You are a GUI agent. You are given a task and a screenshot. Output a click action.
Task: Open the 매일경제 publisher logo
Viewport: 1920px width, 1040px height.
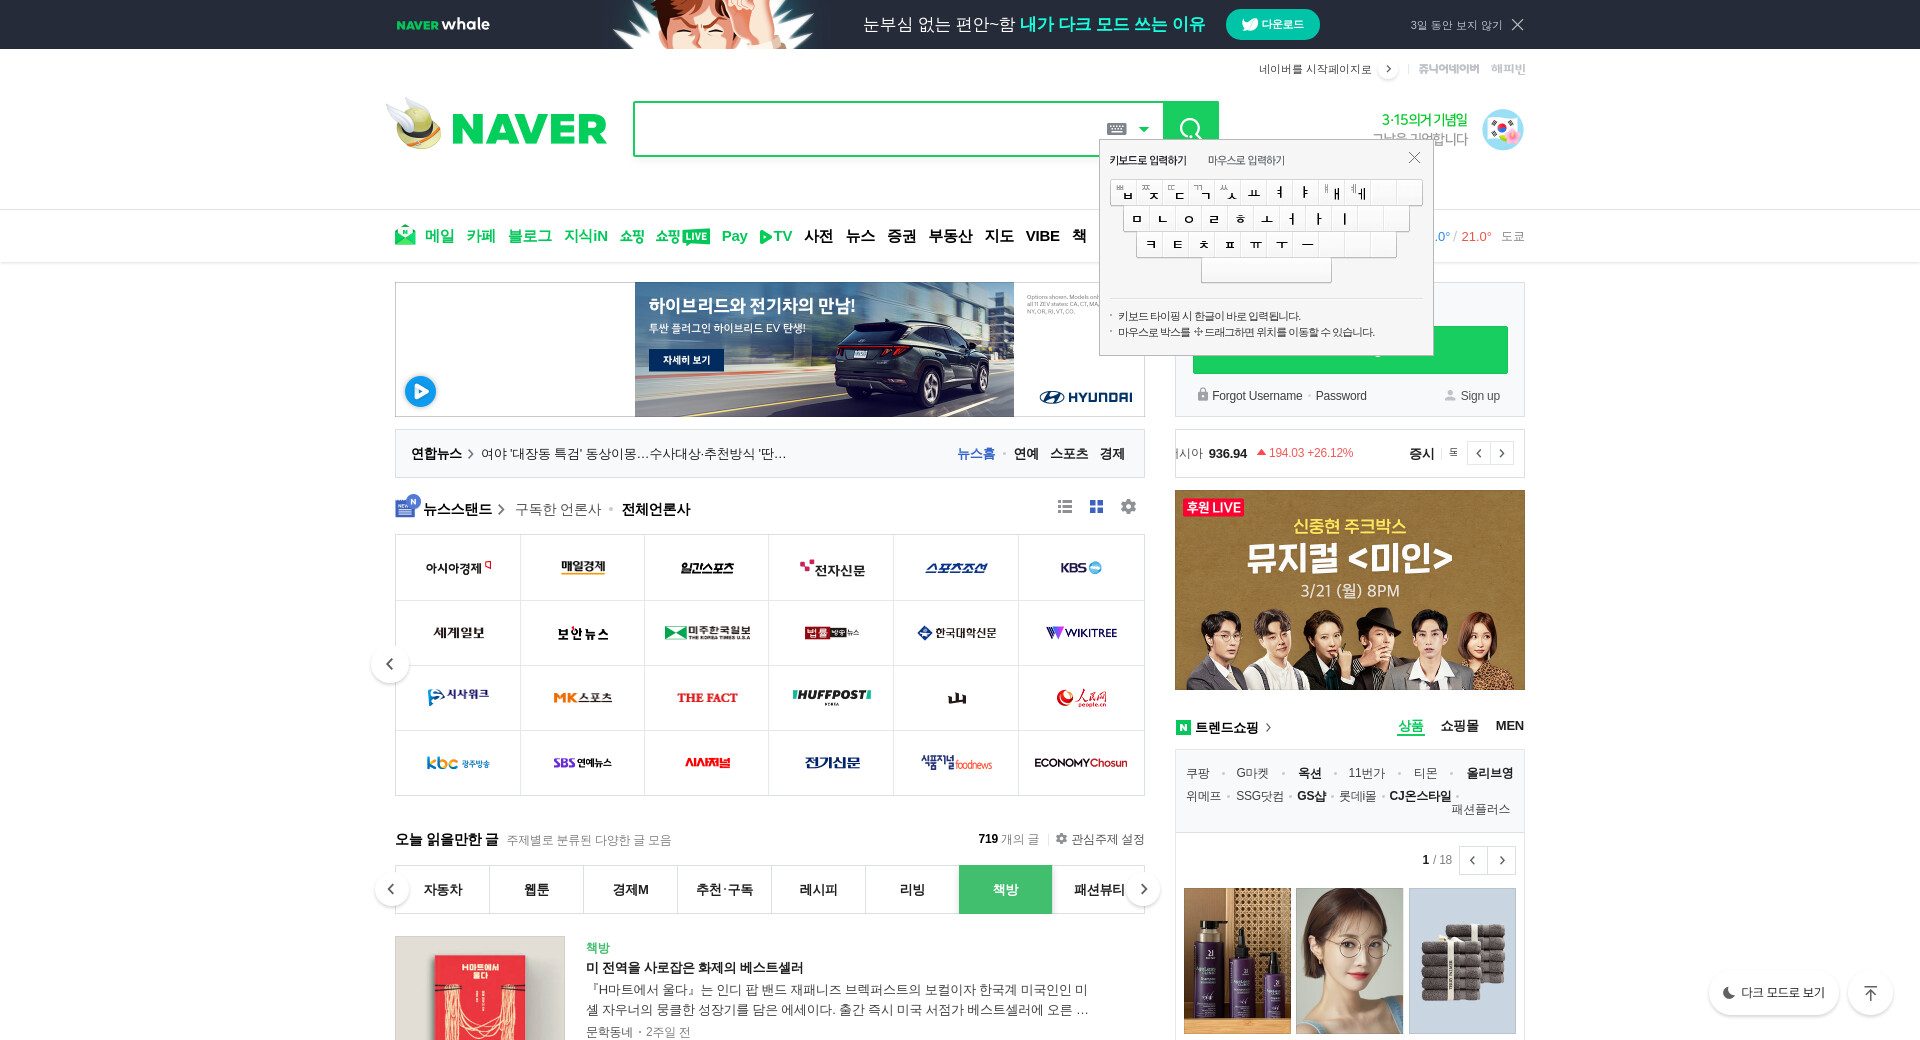(x=582, y=568)
